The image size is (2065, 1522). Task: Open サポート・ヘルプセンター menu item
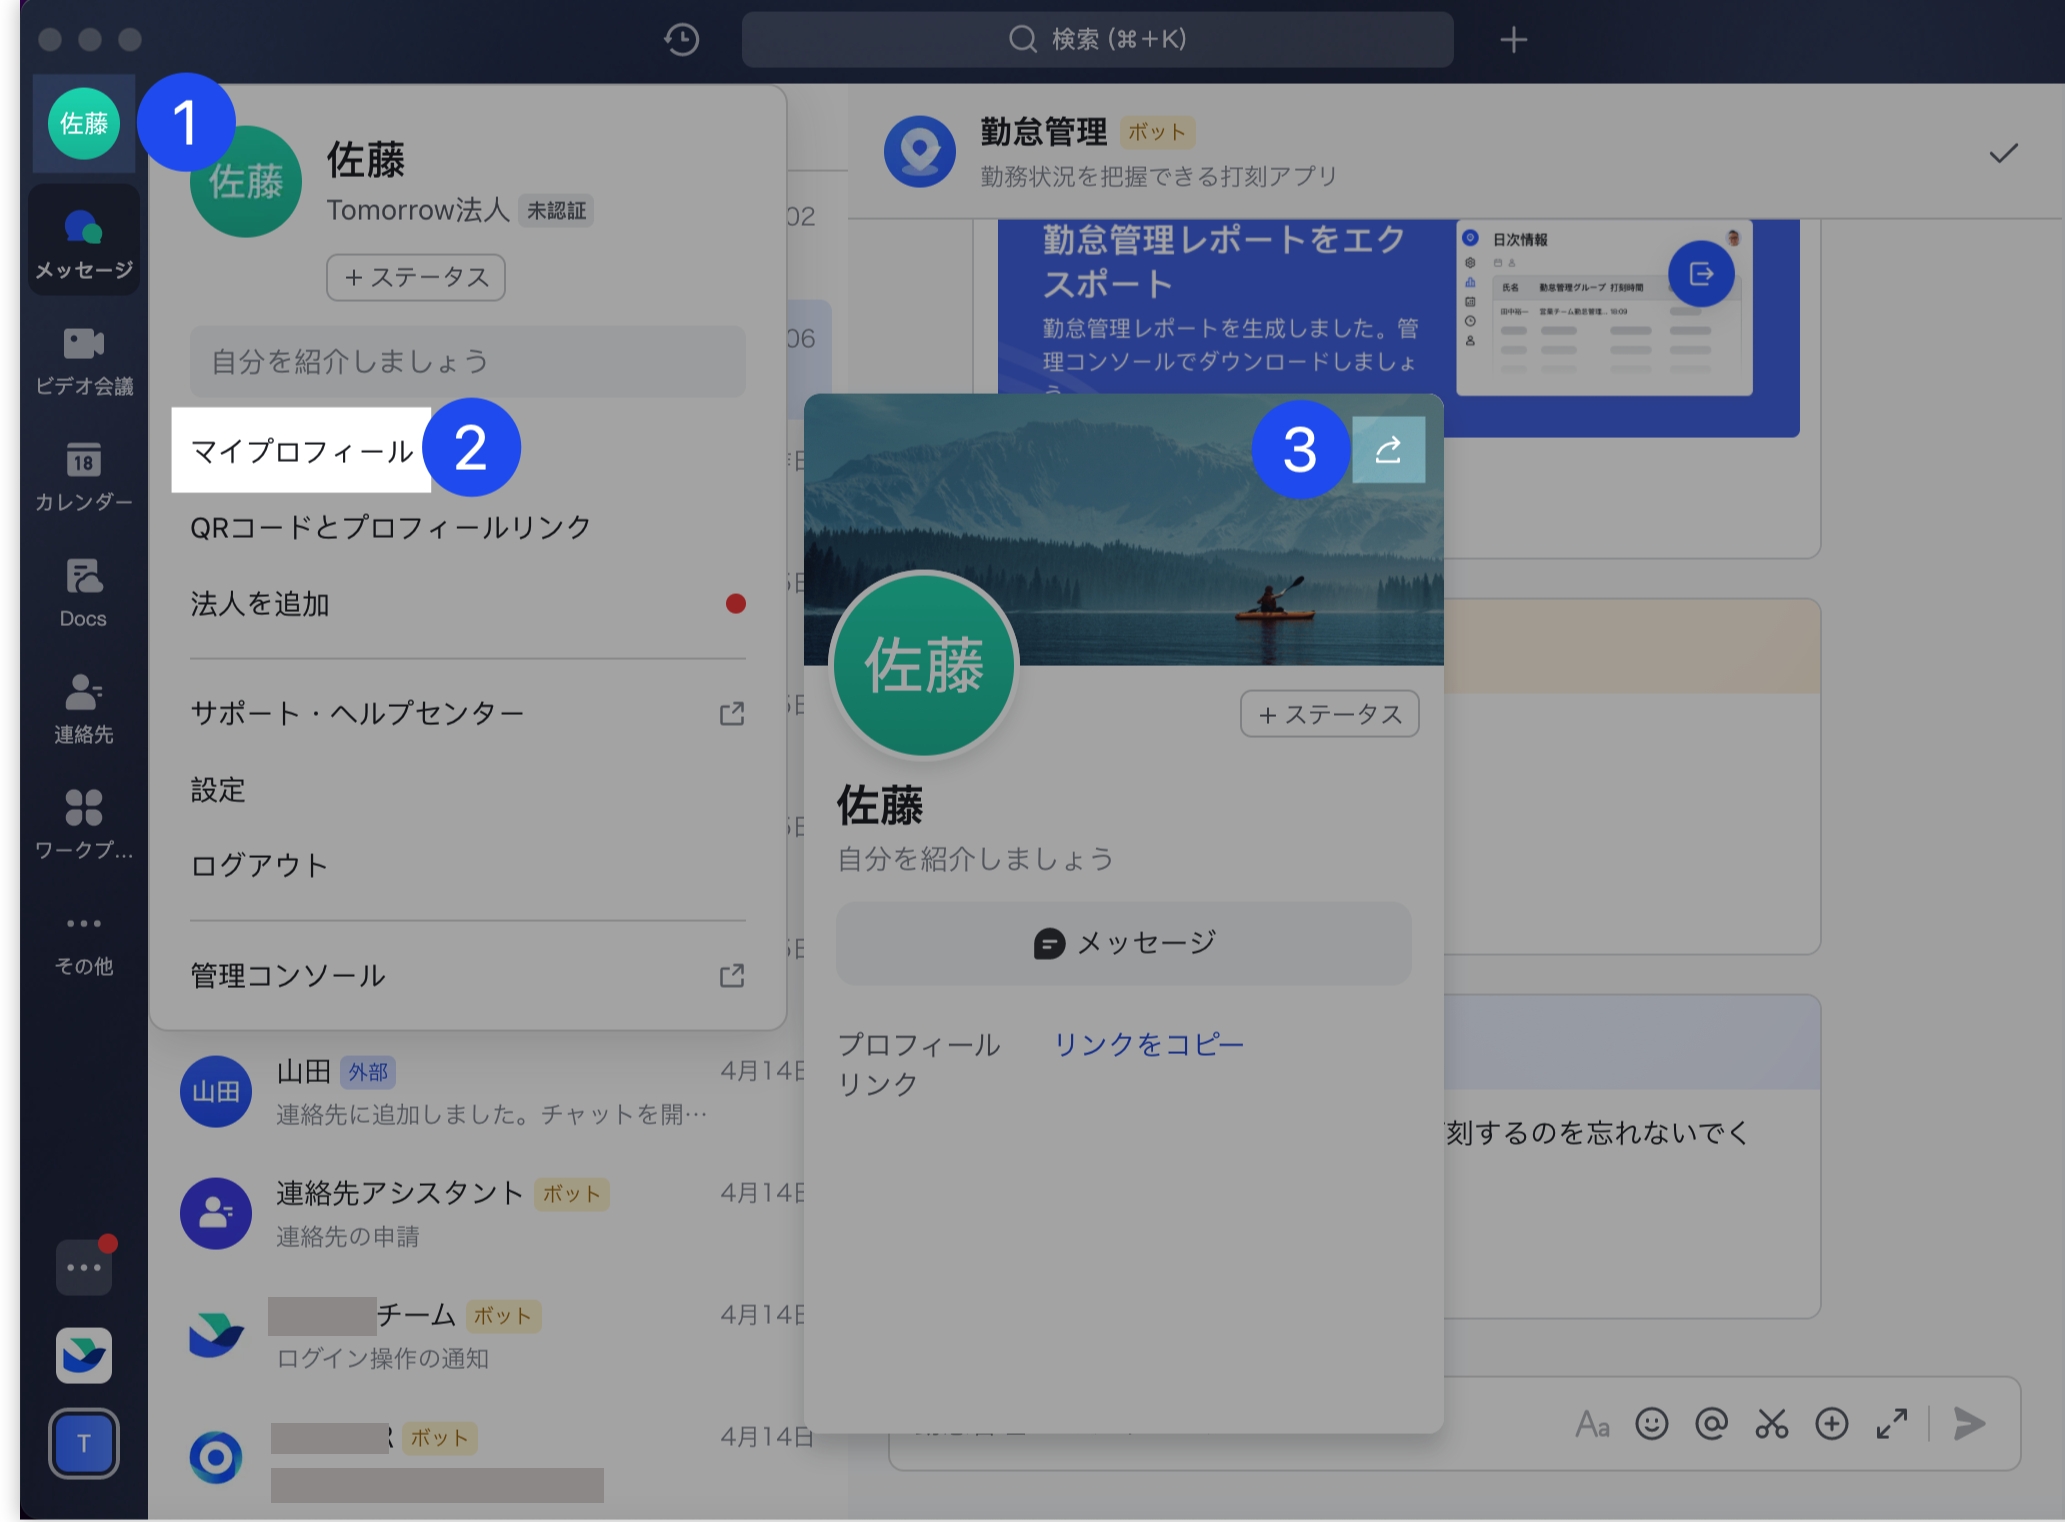pos(468,713)
